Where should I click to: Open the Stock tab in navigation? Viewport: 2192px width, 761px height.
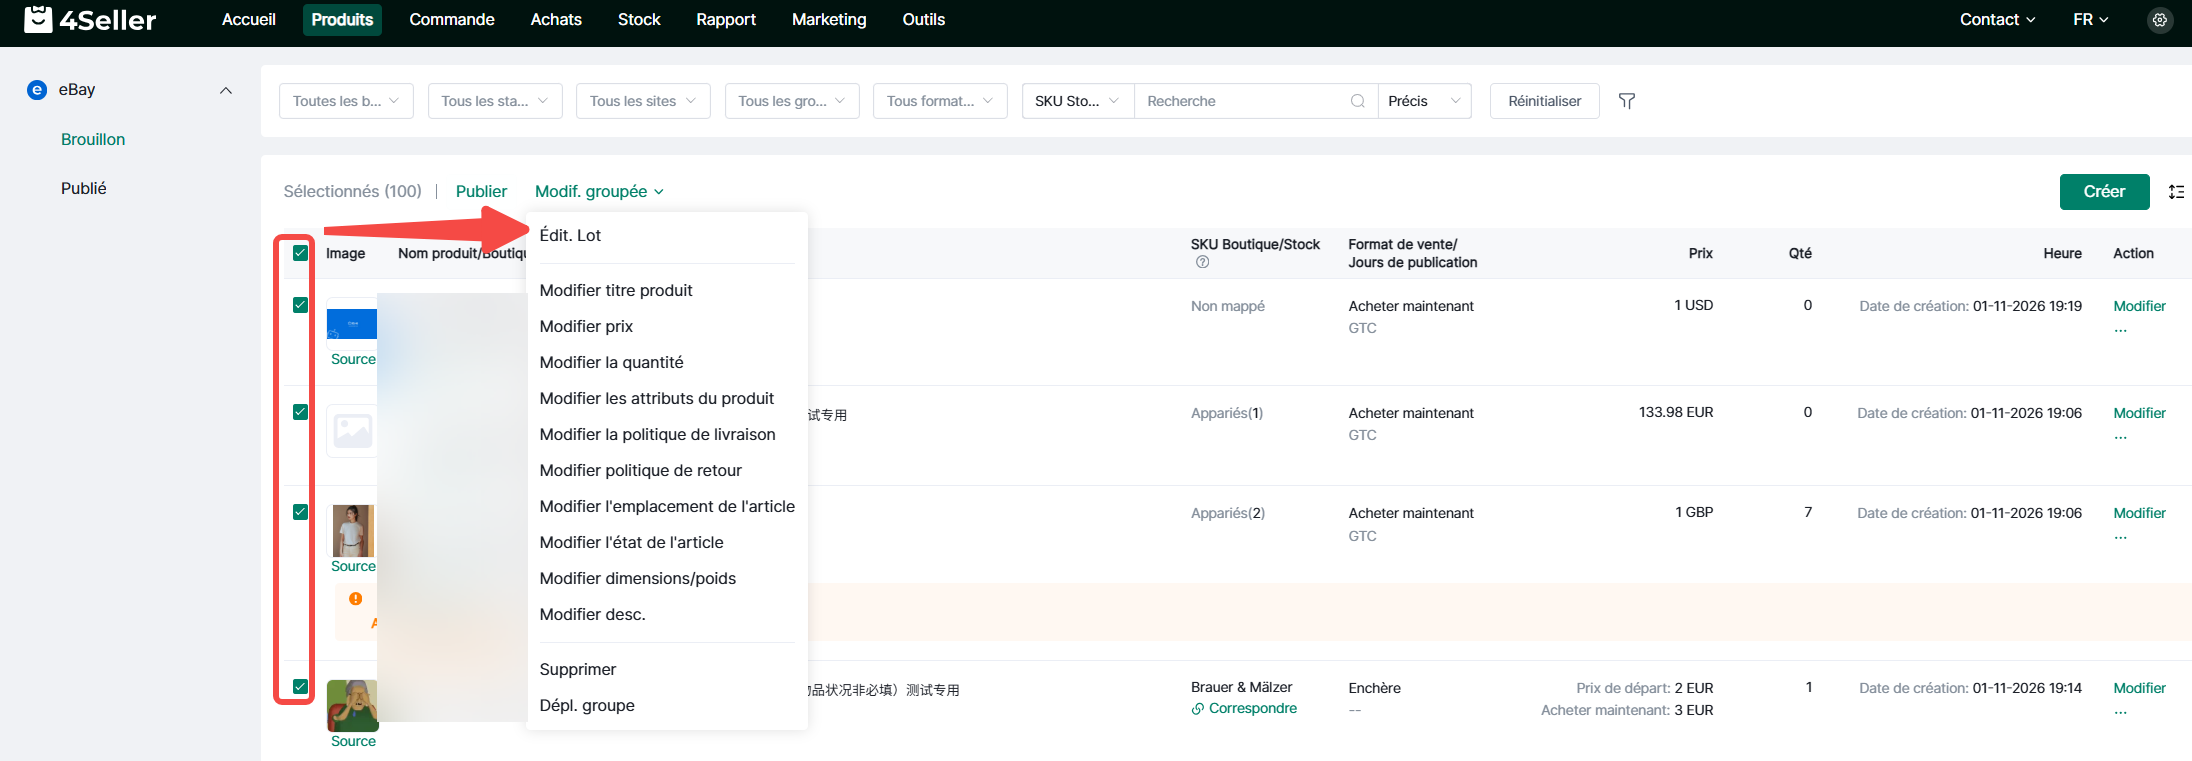[639, 20]
